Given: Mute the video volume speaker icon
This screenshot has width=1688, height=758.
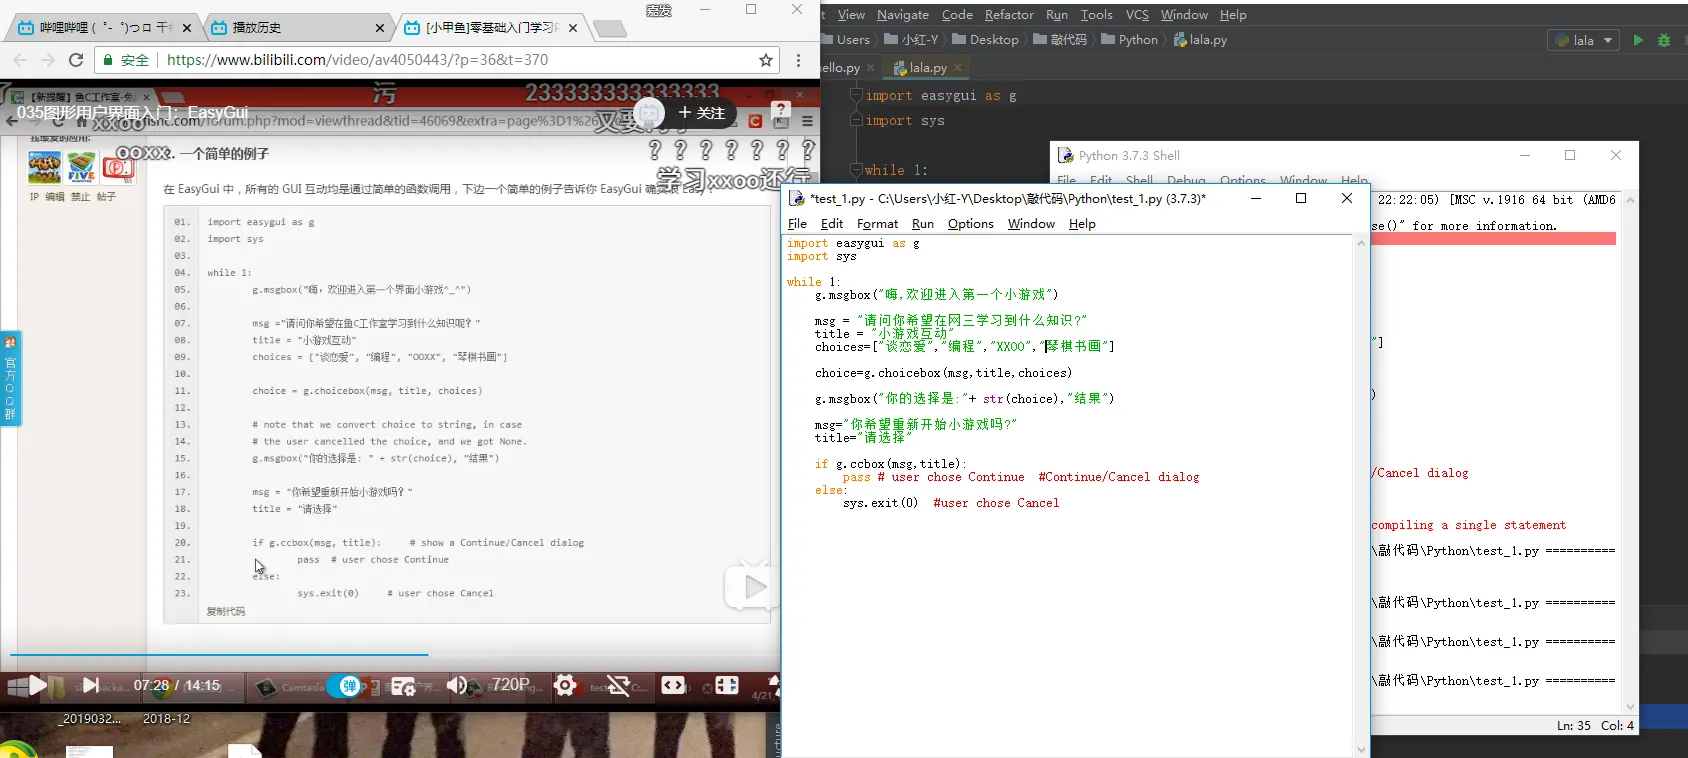Looking at the screenshot, I should (456, 685).
